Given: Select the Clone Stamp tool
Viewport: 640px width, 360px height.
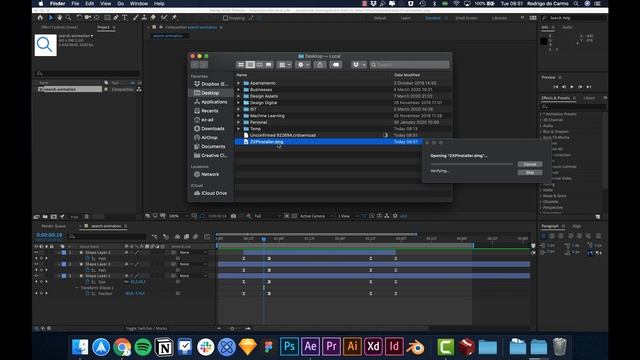Looking at the screenshot, I should pyautogui.click(x=144, y=18).
